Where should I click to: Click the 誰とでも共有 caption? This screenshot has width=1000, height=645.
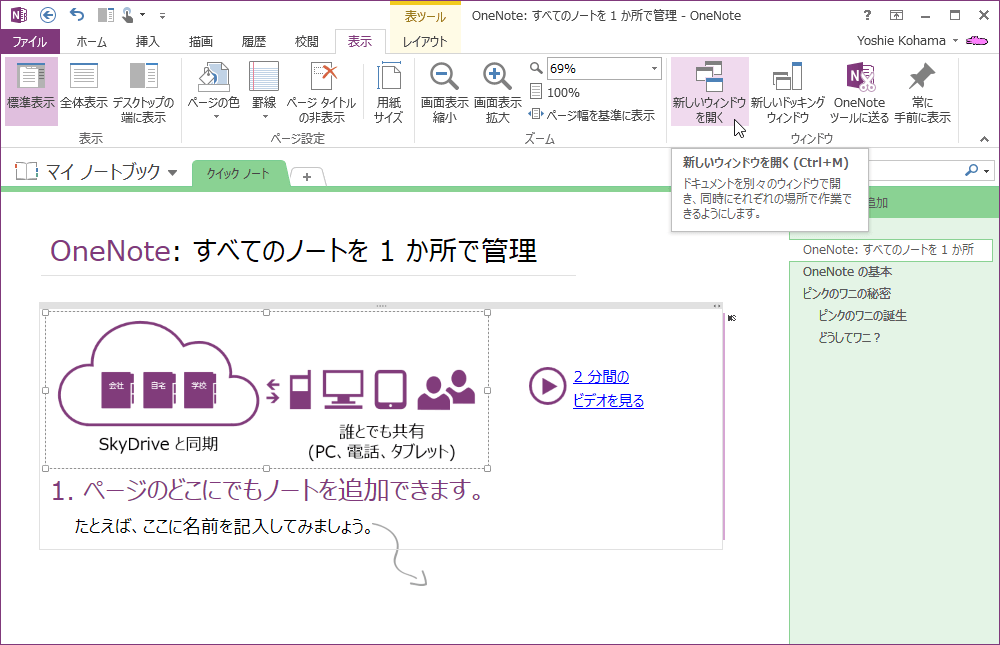381,432
